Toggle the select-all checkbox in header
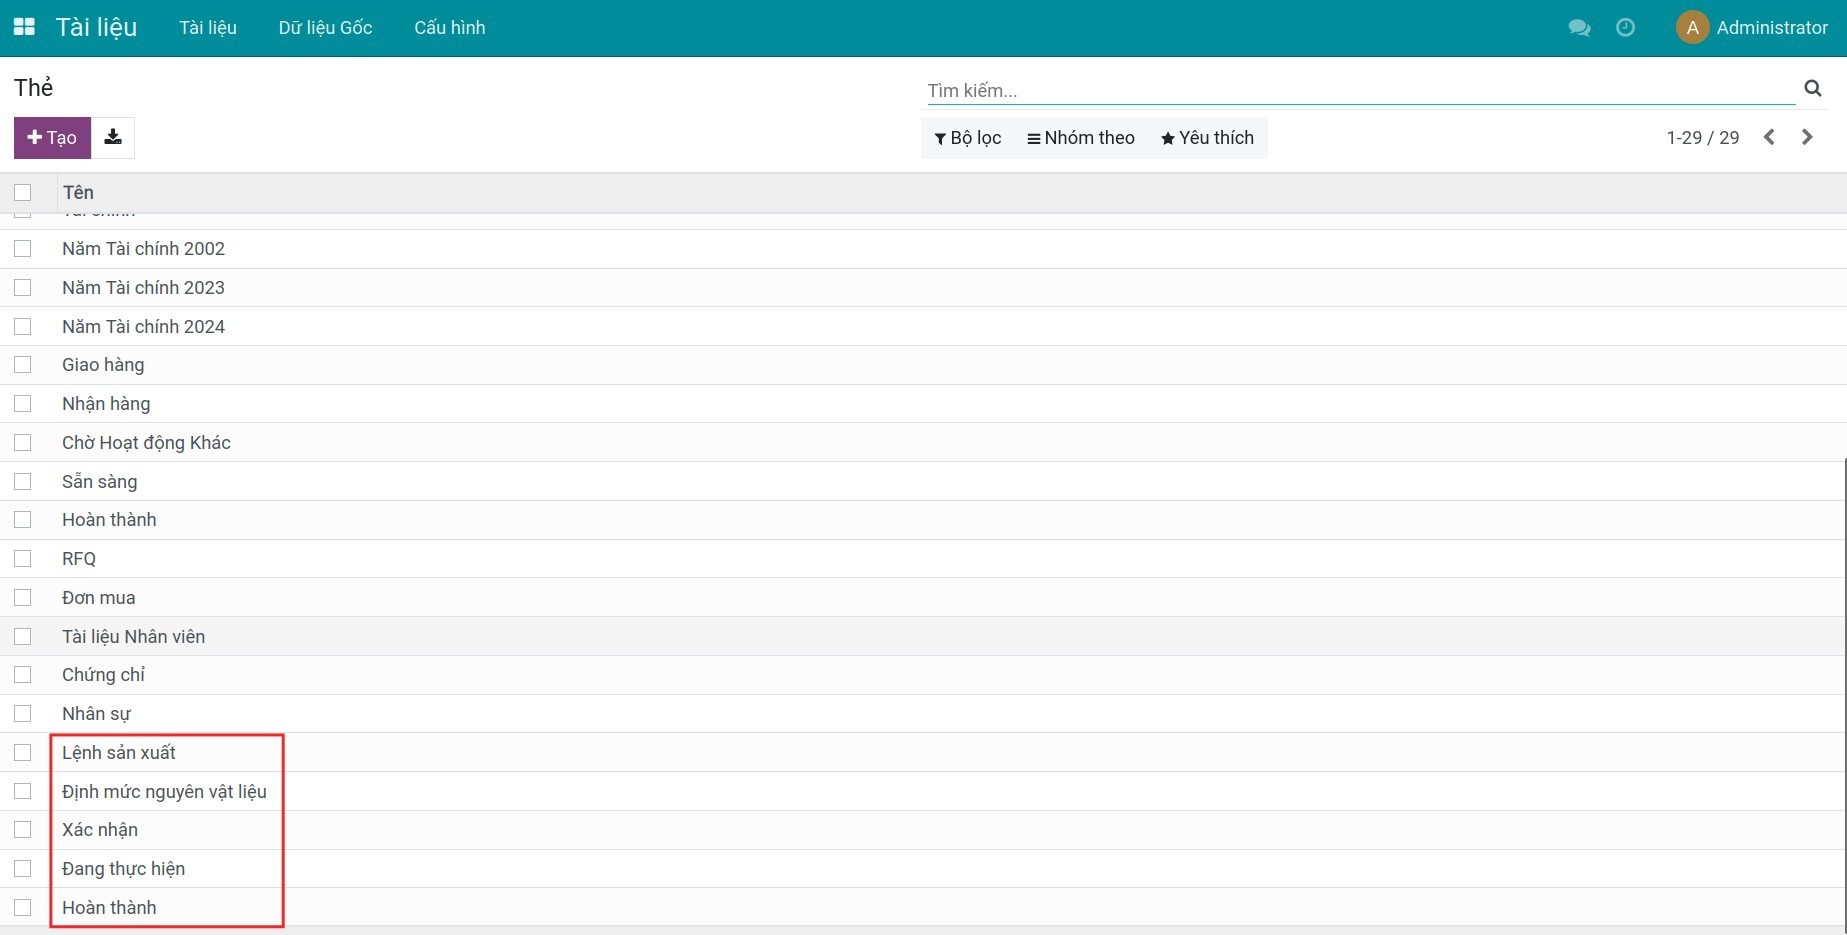Screen dimensions: 1847x935 [23, 192]
